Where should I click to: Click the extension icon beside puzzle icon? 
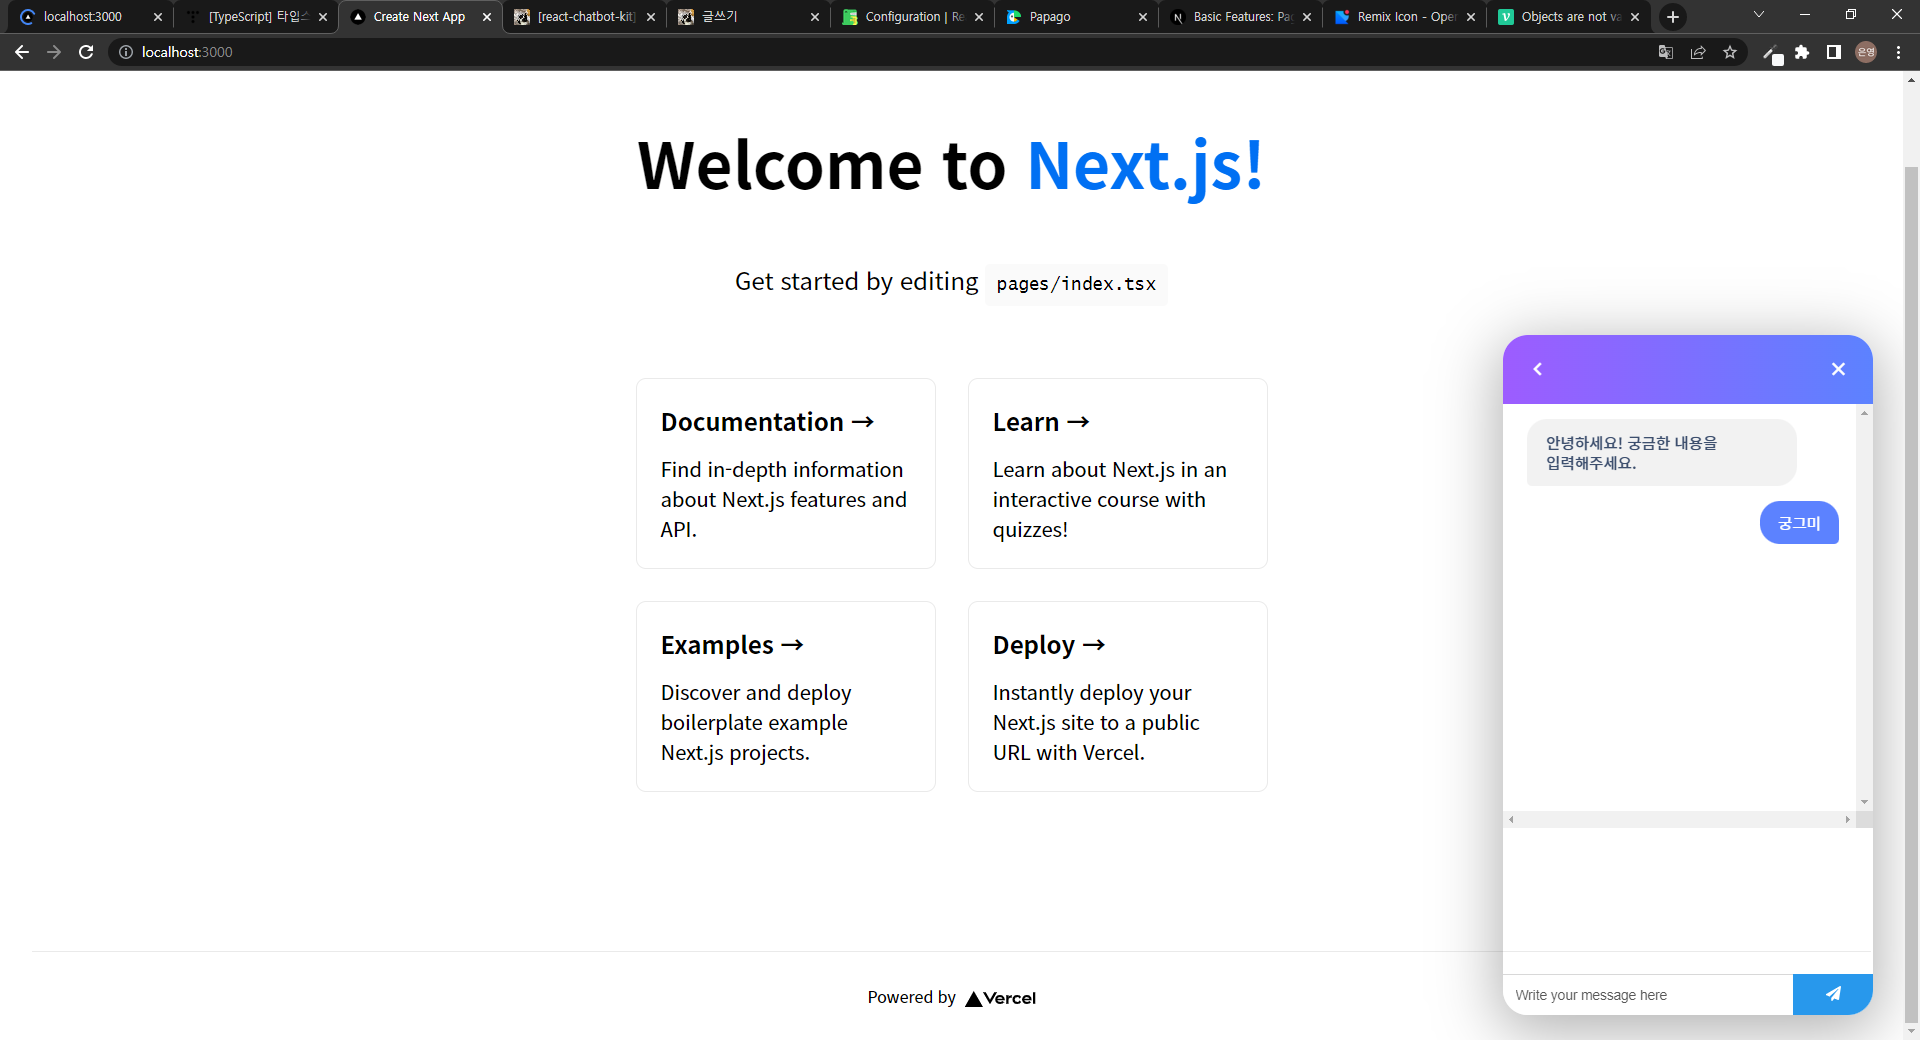(1772, 54)
